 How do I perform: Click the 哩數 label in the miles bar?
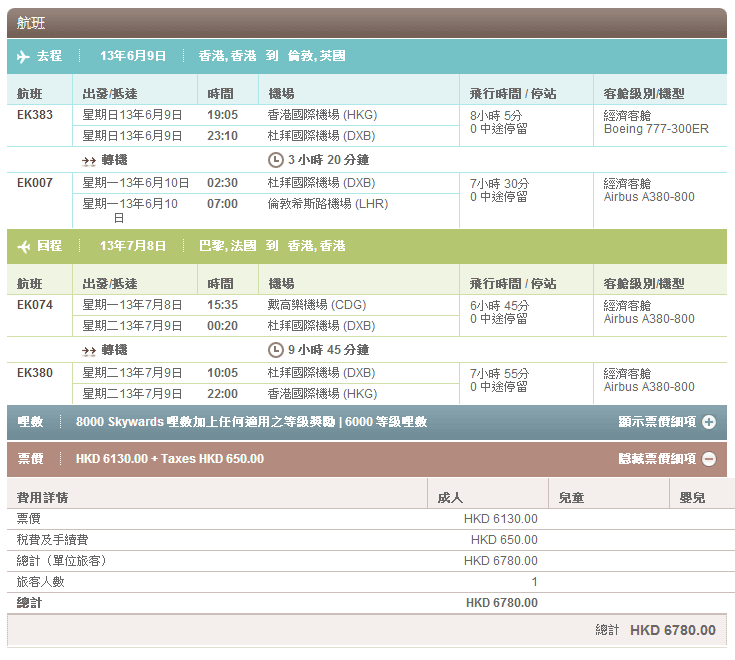[31, 422]
